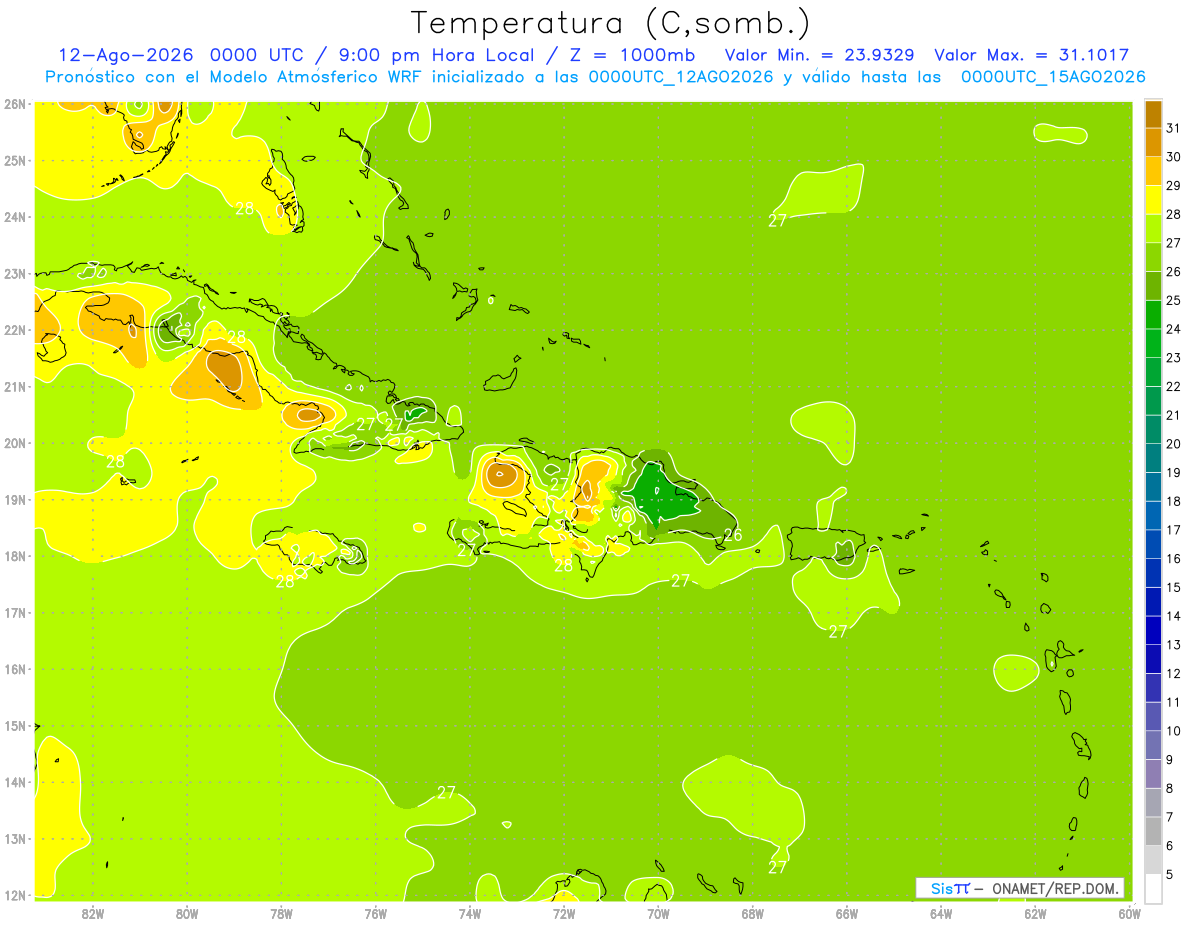1200x927 pixels.
Task: Click the 82W longitude axis label
Action: [x=93, y=913]
